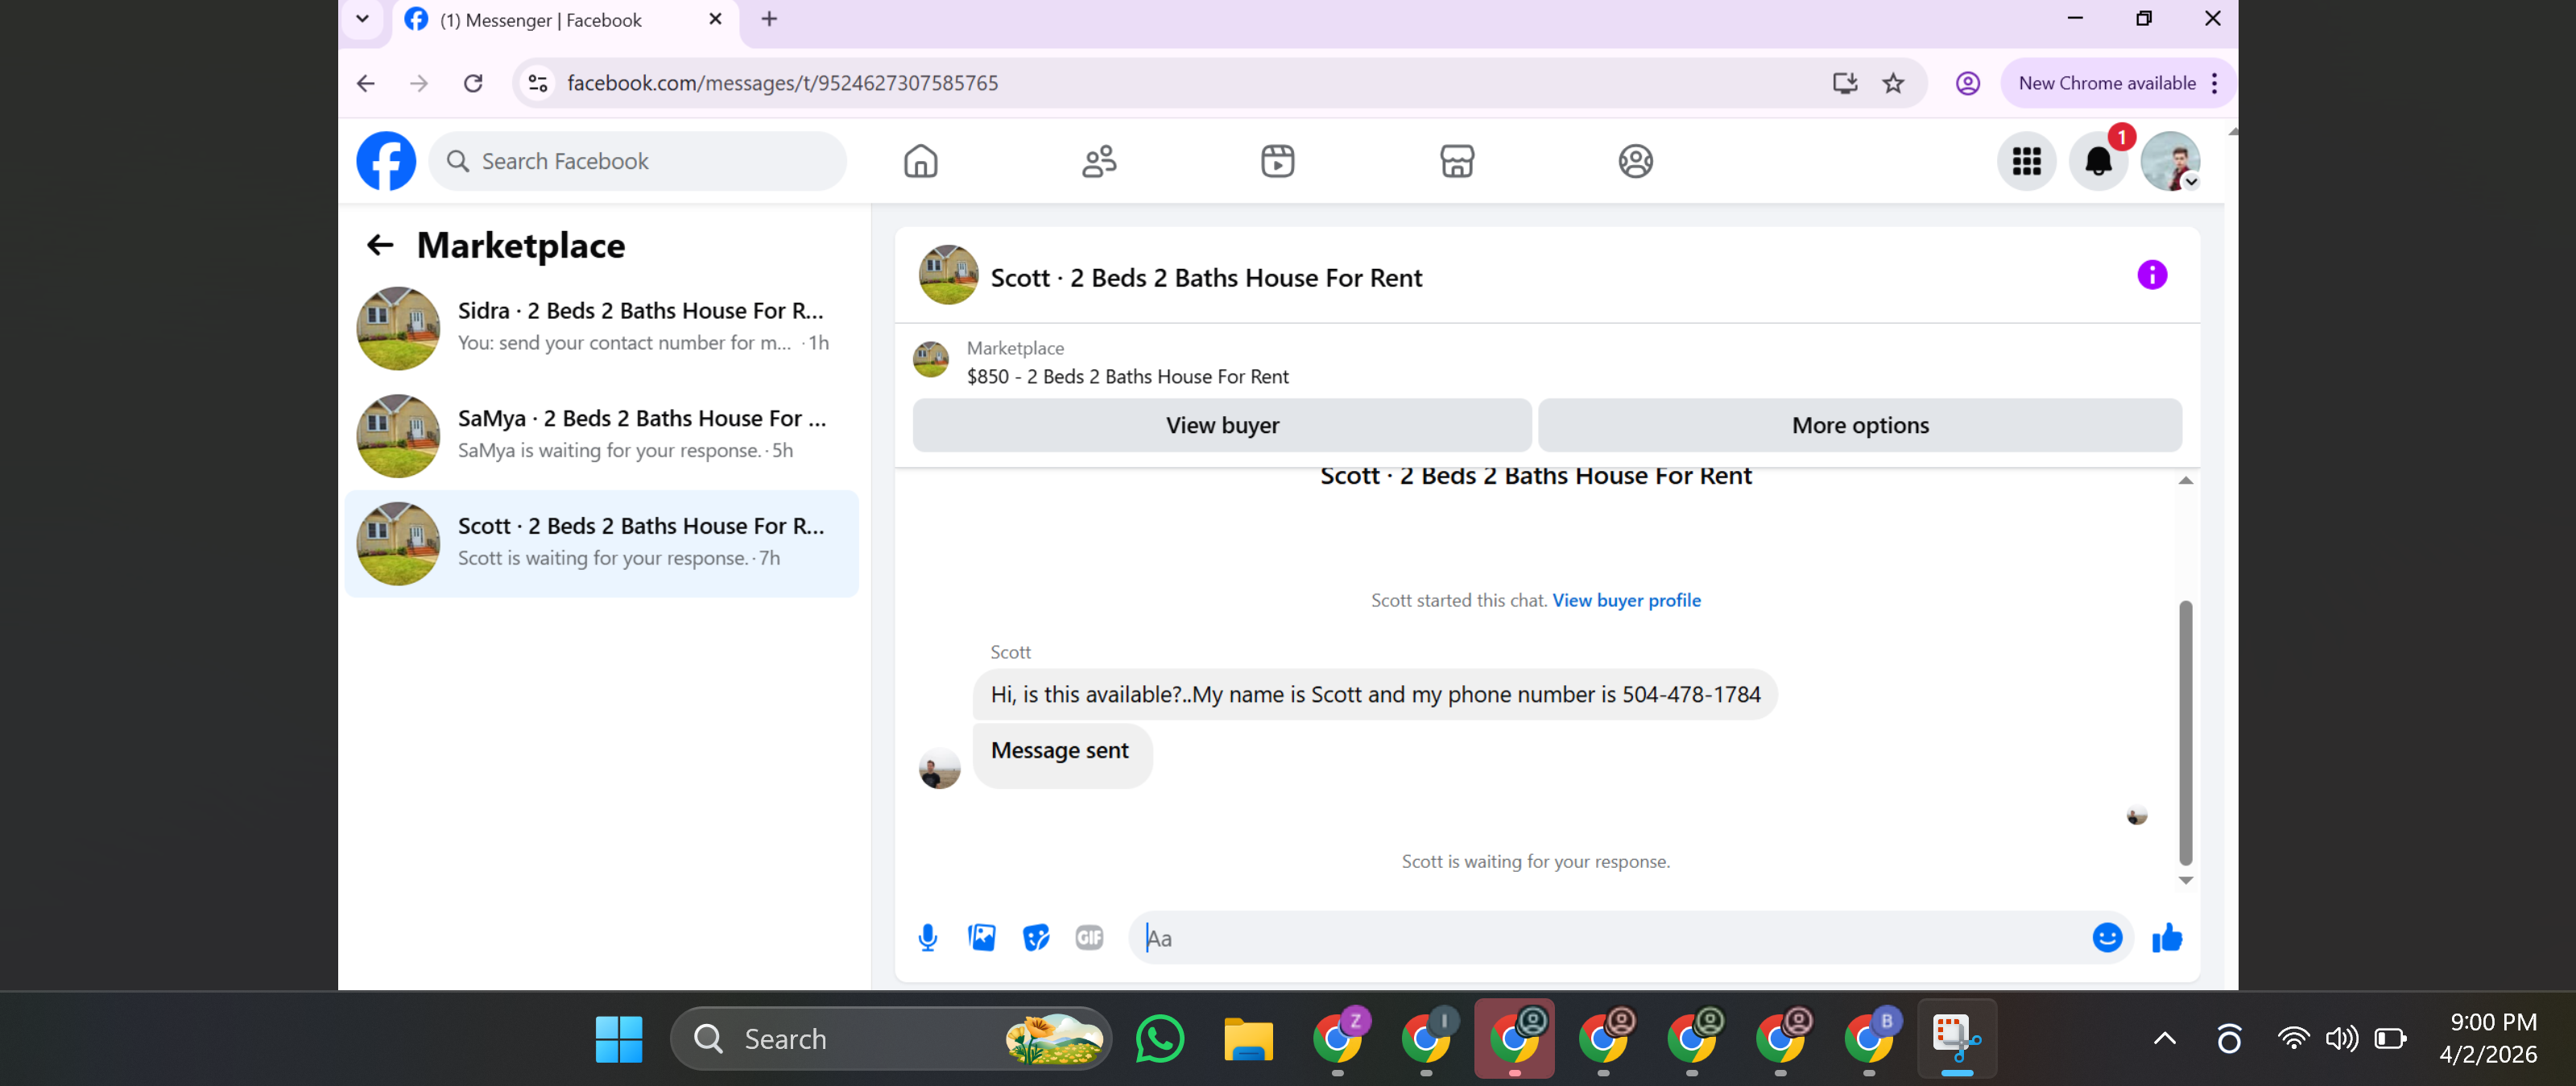Click the chat scroll down arrow
Image resolution: width=2576 pixels, height=1086 pixels.
pyautogui.click(x=2185, y=880)
